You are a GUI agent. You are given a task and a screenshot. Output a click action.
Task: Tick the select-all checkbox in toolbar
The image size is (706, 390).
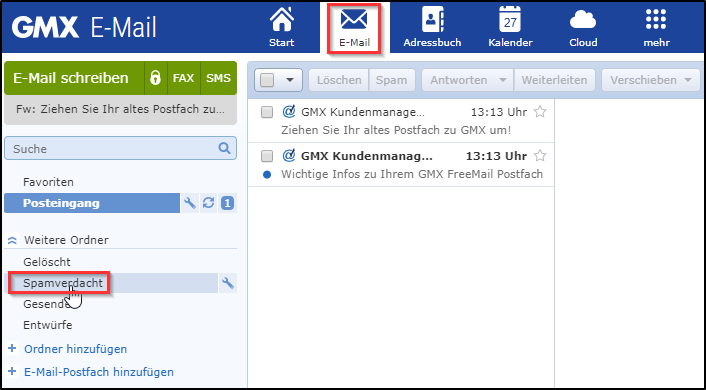pos(267,80)
